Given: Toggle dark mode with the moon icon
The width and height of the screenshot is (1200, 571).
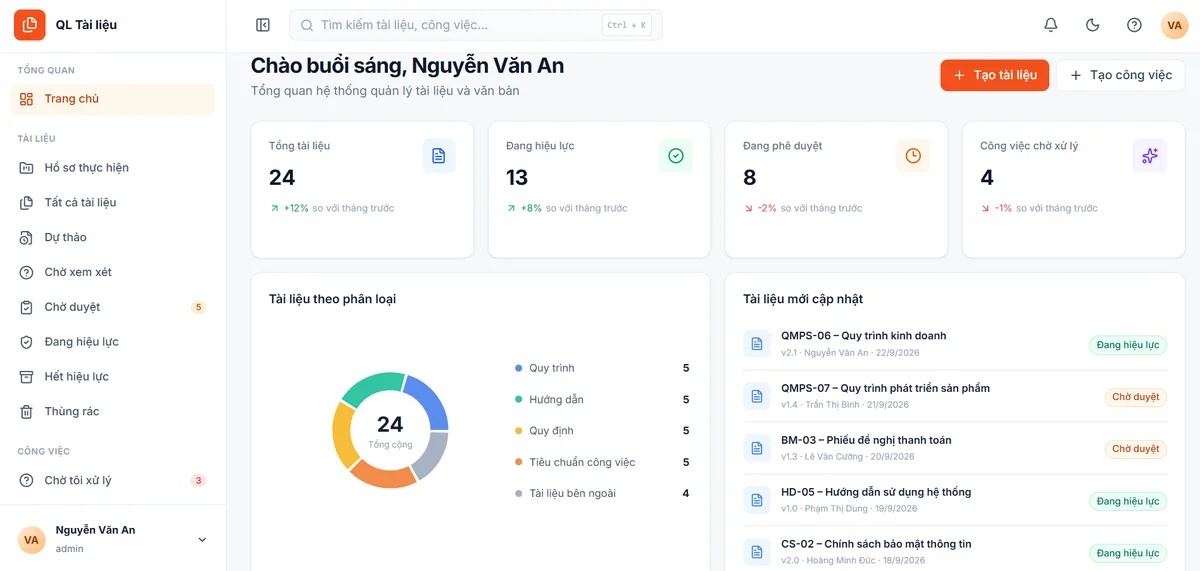Looking at the screenshot, I should pyautogui.click(x=1092, y=25).
